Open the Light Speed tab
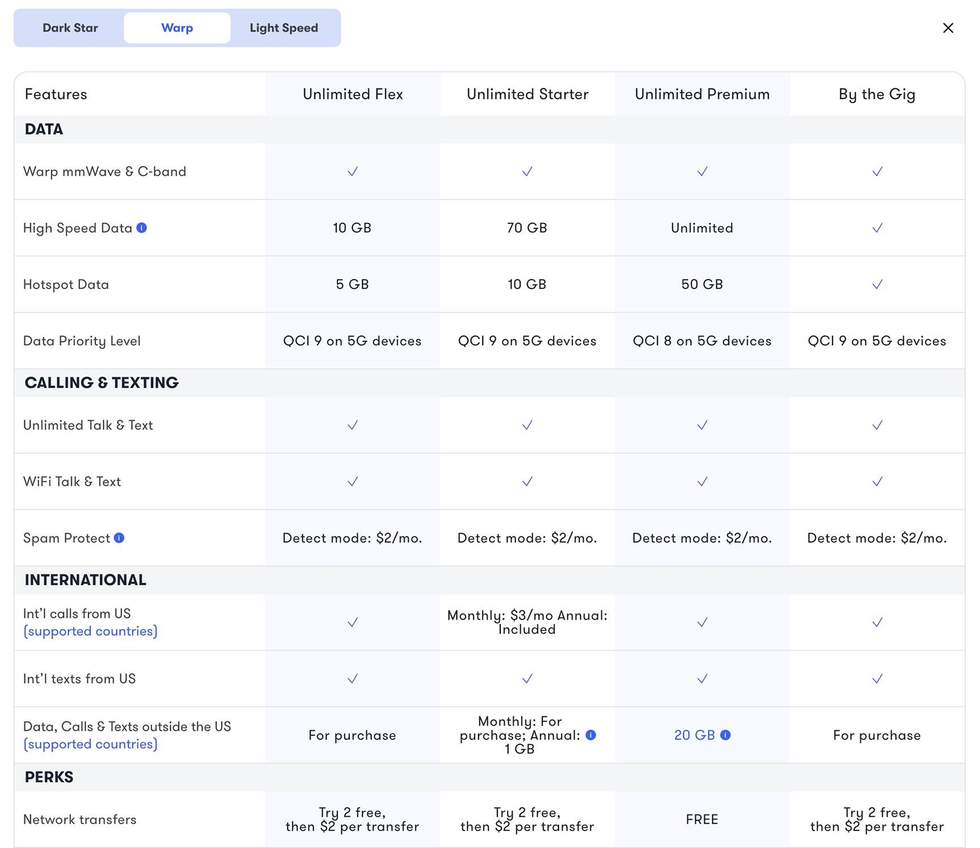Viewport: 980px width, 848px height. click(x=284, y=28)
